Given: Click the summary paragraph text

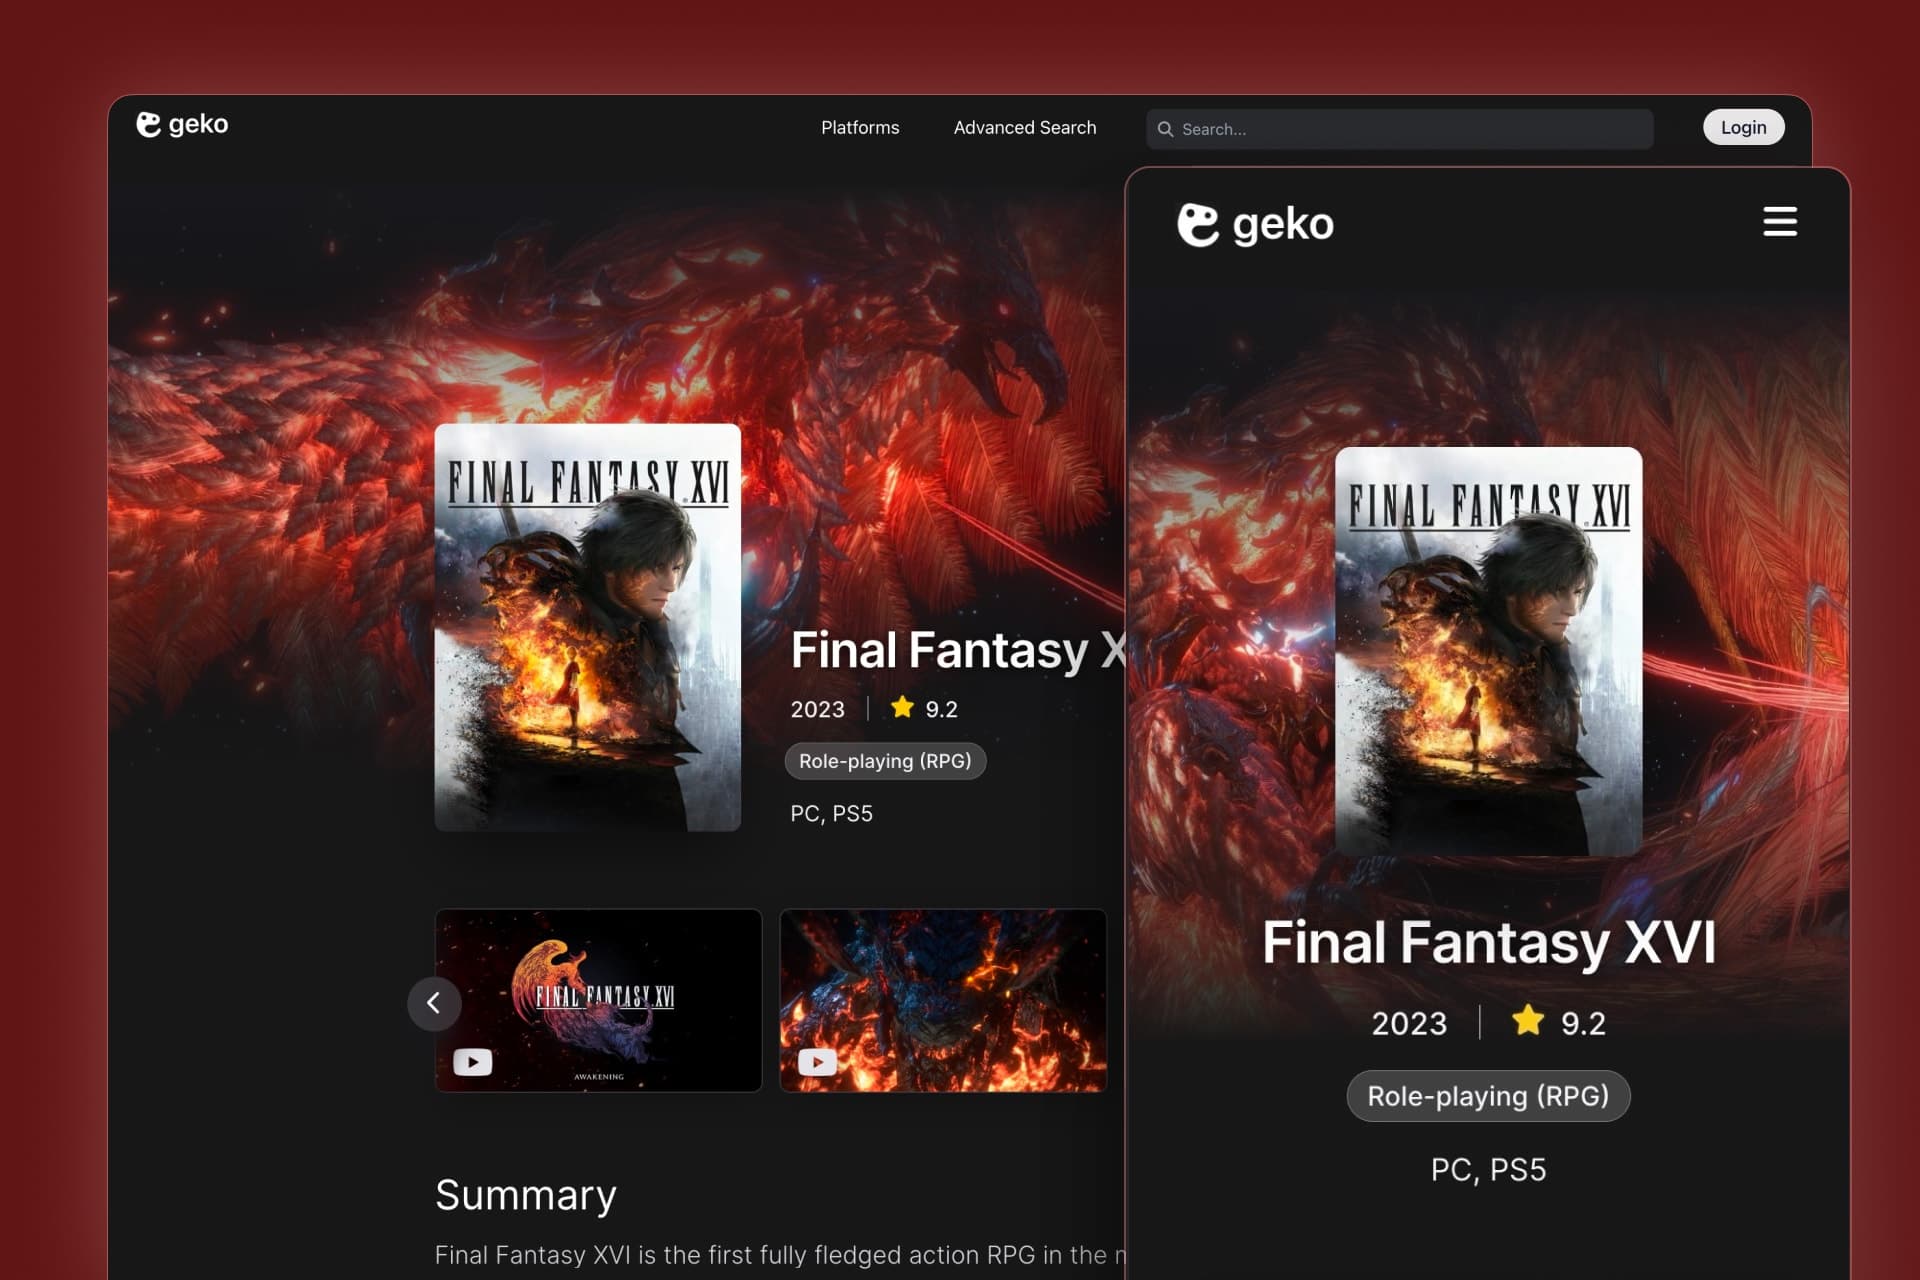Looking at the screenshot, I should click(x=780, y=1255).
